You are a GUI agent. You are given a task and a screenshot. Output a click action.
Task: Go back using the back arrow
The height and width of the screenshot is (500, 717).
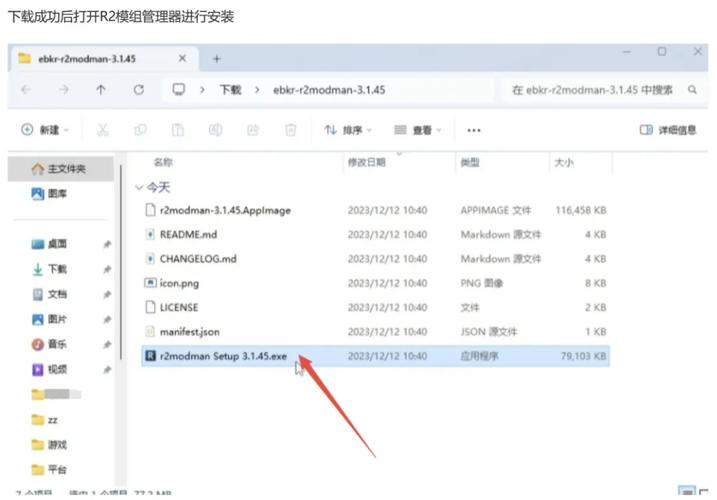point(26,90)
